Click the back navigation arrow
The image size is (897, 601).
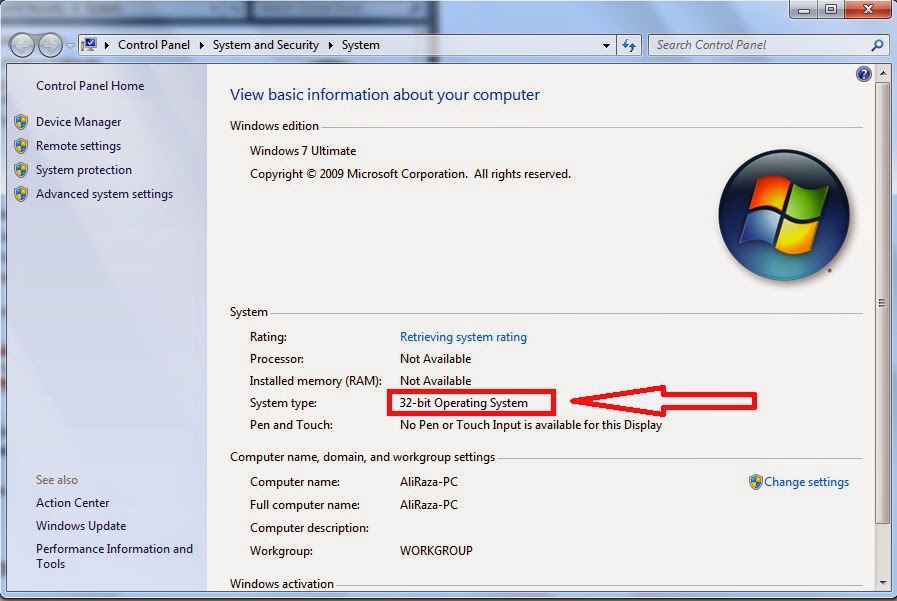20,44
